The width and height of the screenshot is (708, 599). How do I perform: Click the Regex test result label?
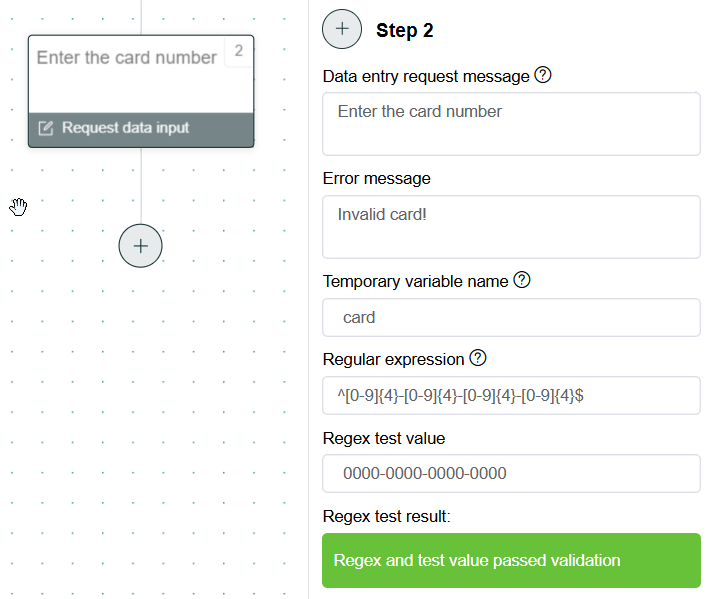coord(387,516)
